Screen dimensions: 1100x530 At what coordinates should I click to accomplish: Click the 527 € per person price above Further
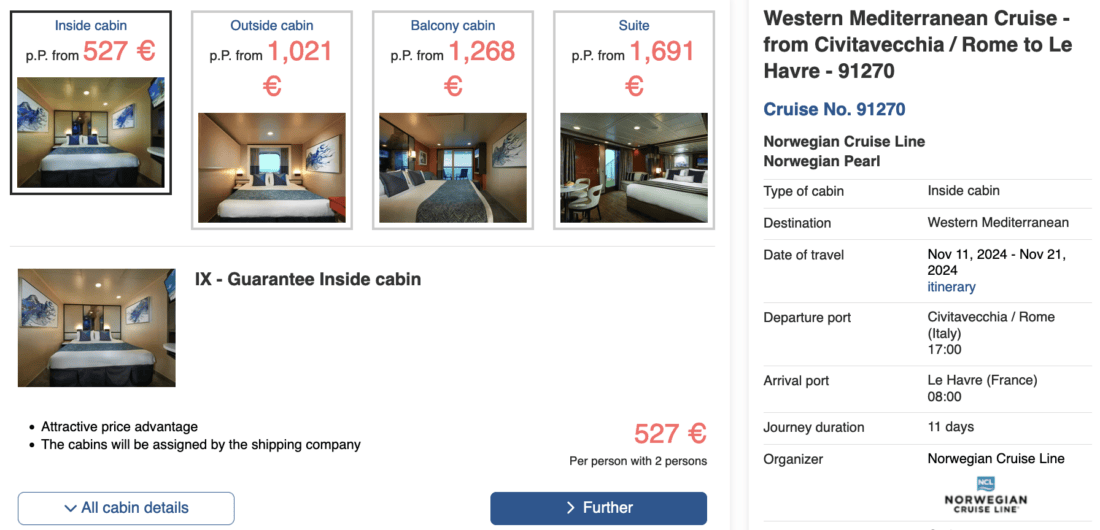[x=669, y=434]
